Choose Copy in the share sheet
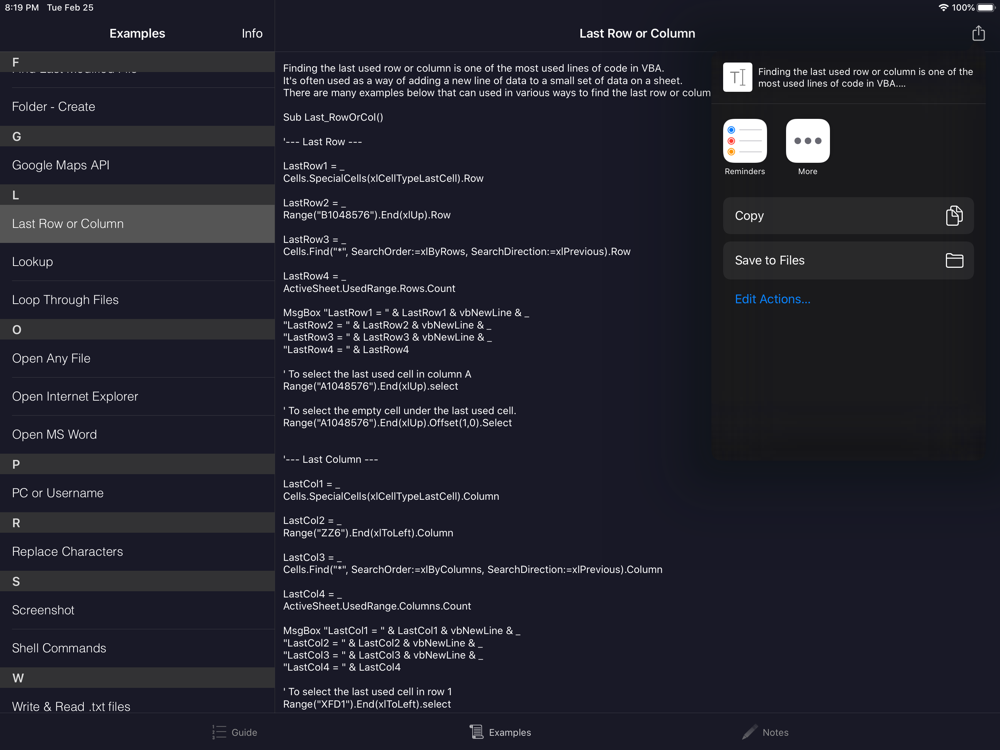1000x750 pixels. (x=848, y=216)
